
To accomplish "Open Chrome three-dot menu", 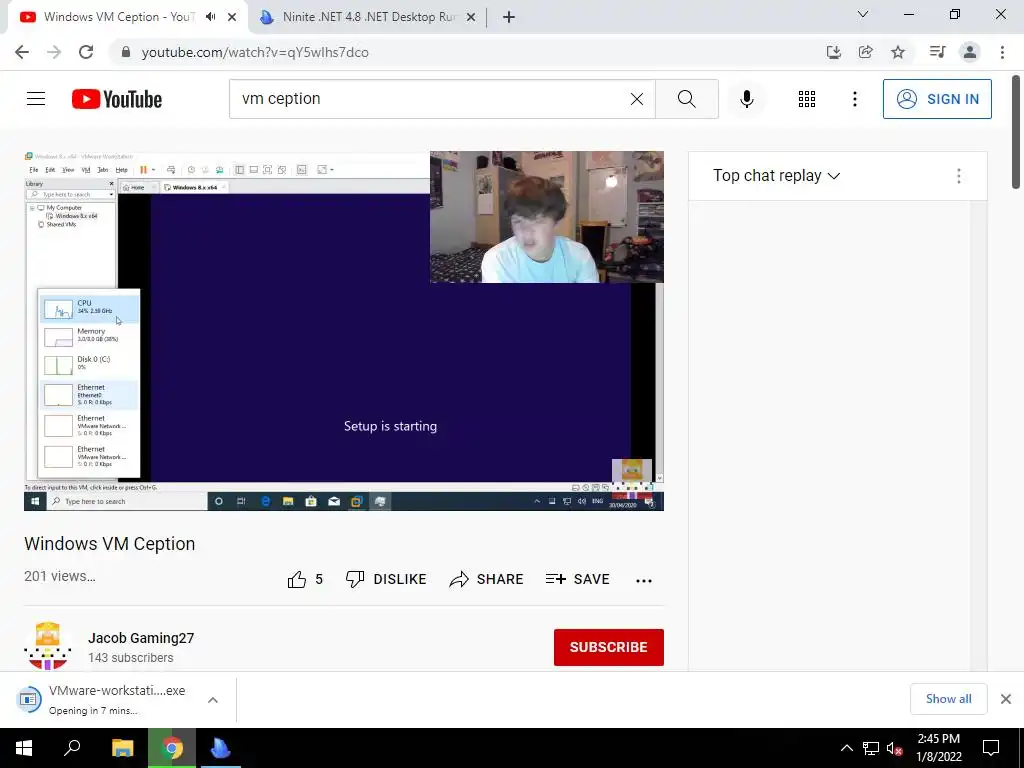I will [1002, 52].
